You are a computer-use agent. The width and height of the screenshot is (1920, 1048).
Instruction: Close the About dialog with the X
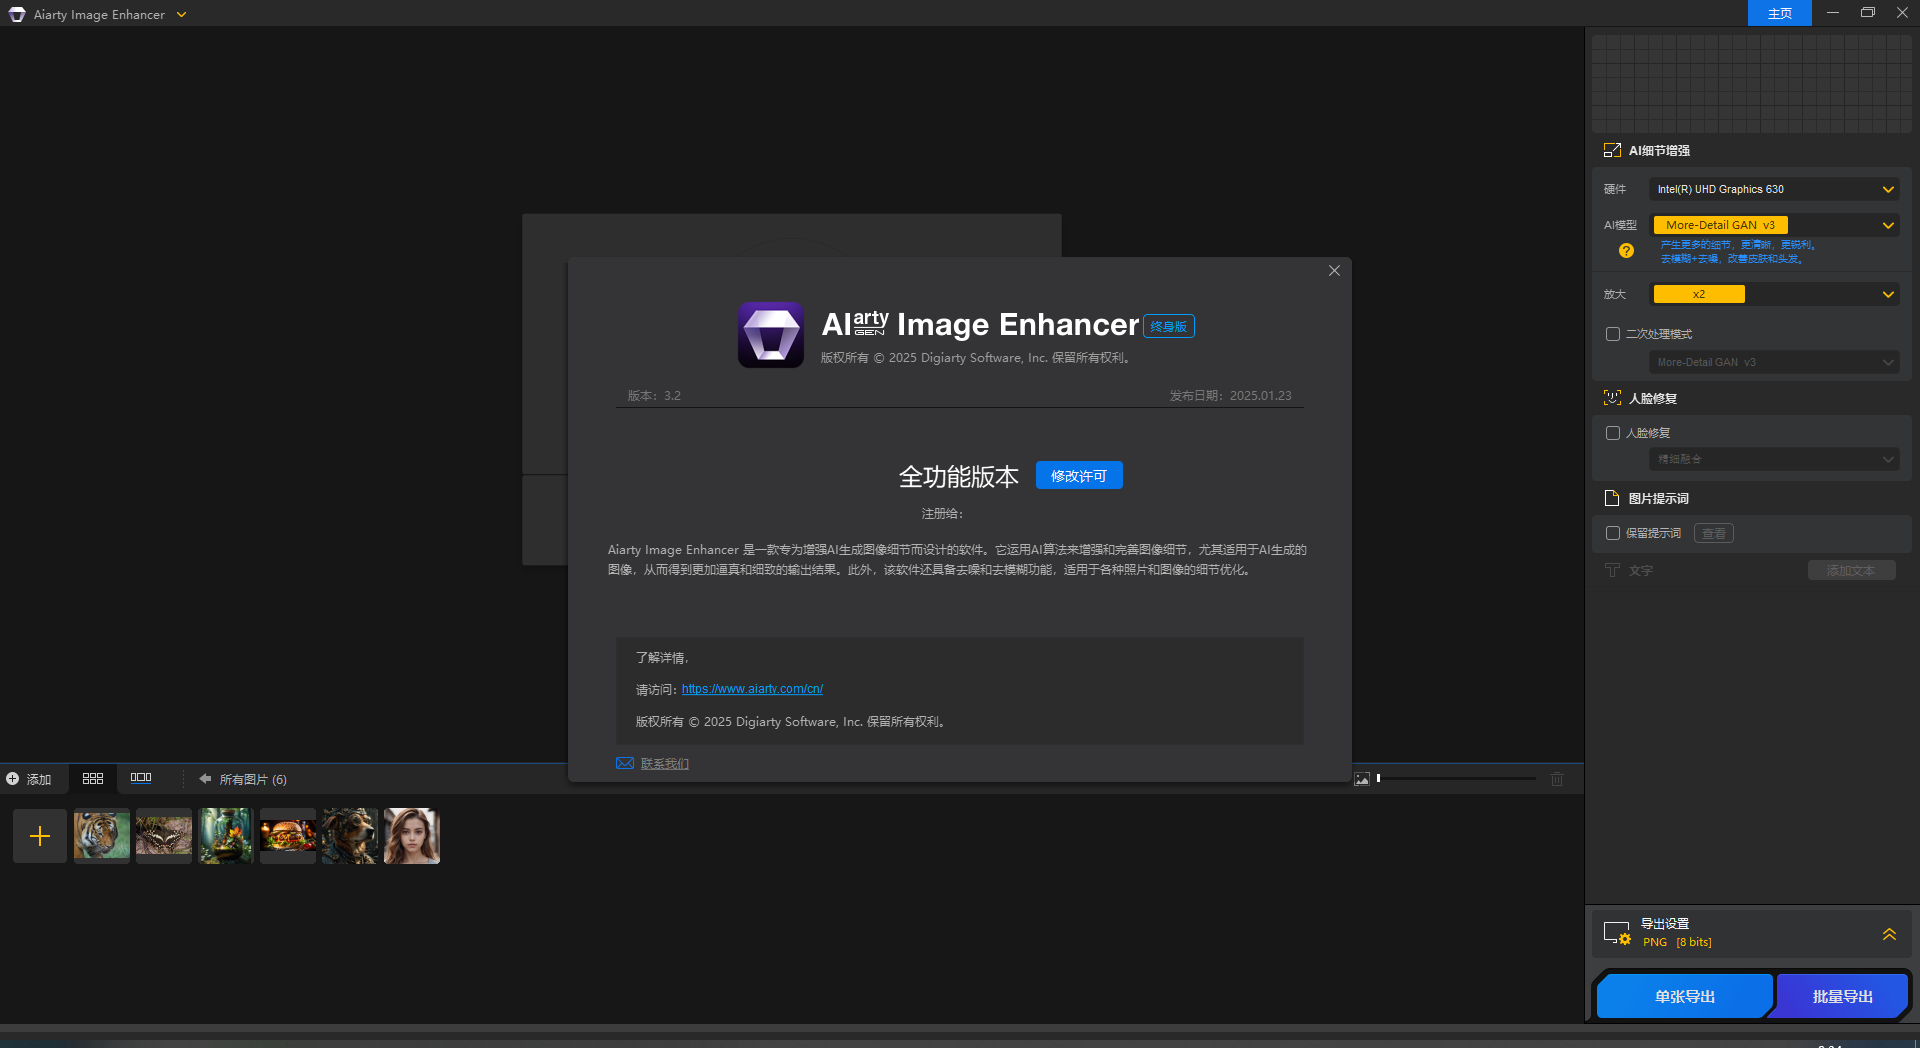1334,271
